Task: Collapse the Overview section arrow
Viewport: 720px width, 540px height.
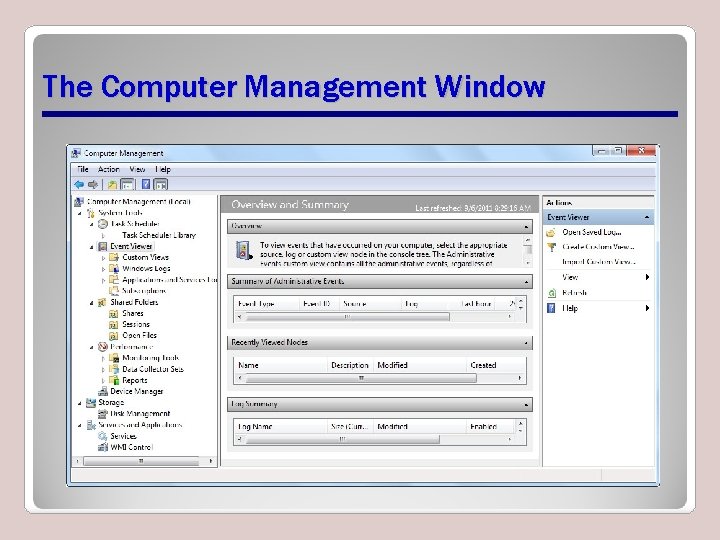Action: [x=526, y=226]
